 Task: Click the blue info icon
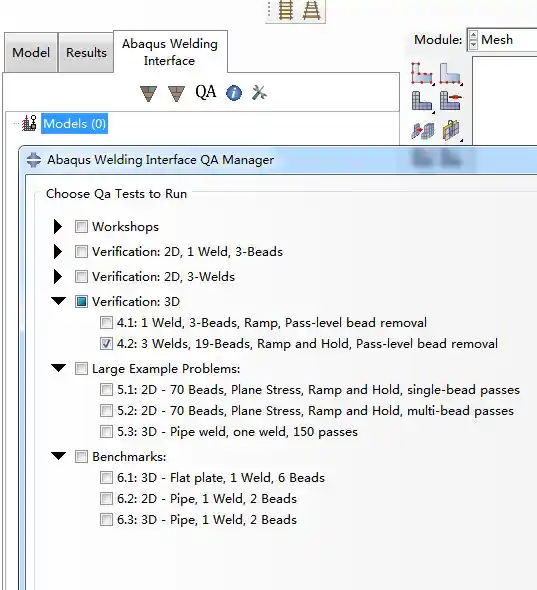click(x=234, y=93)
